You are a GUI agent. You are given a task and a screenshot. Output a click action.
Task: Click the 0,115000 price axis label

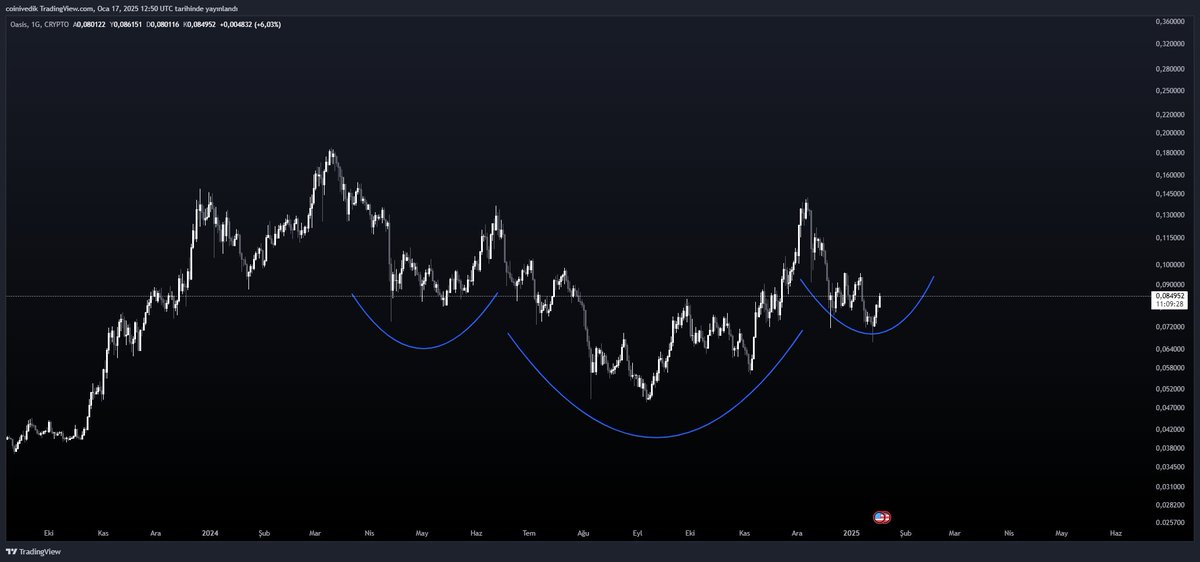click(x=1168, y=238)
